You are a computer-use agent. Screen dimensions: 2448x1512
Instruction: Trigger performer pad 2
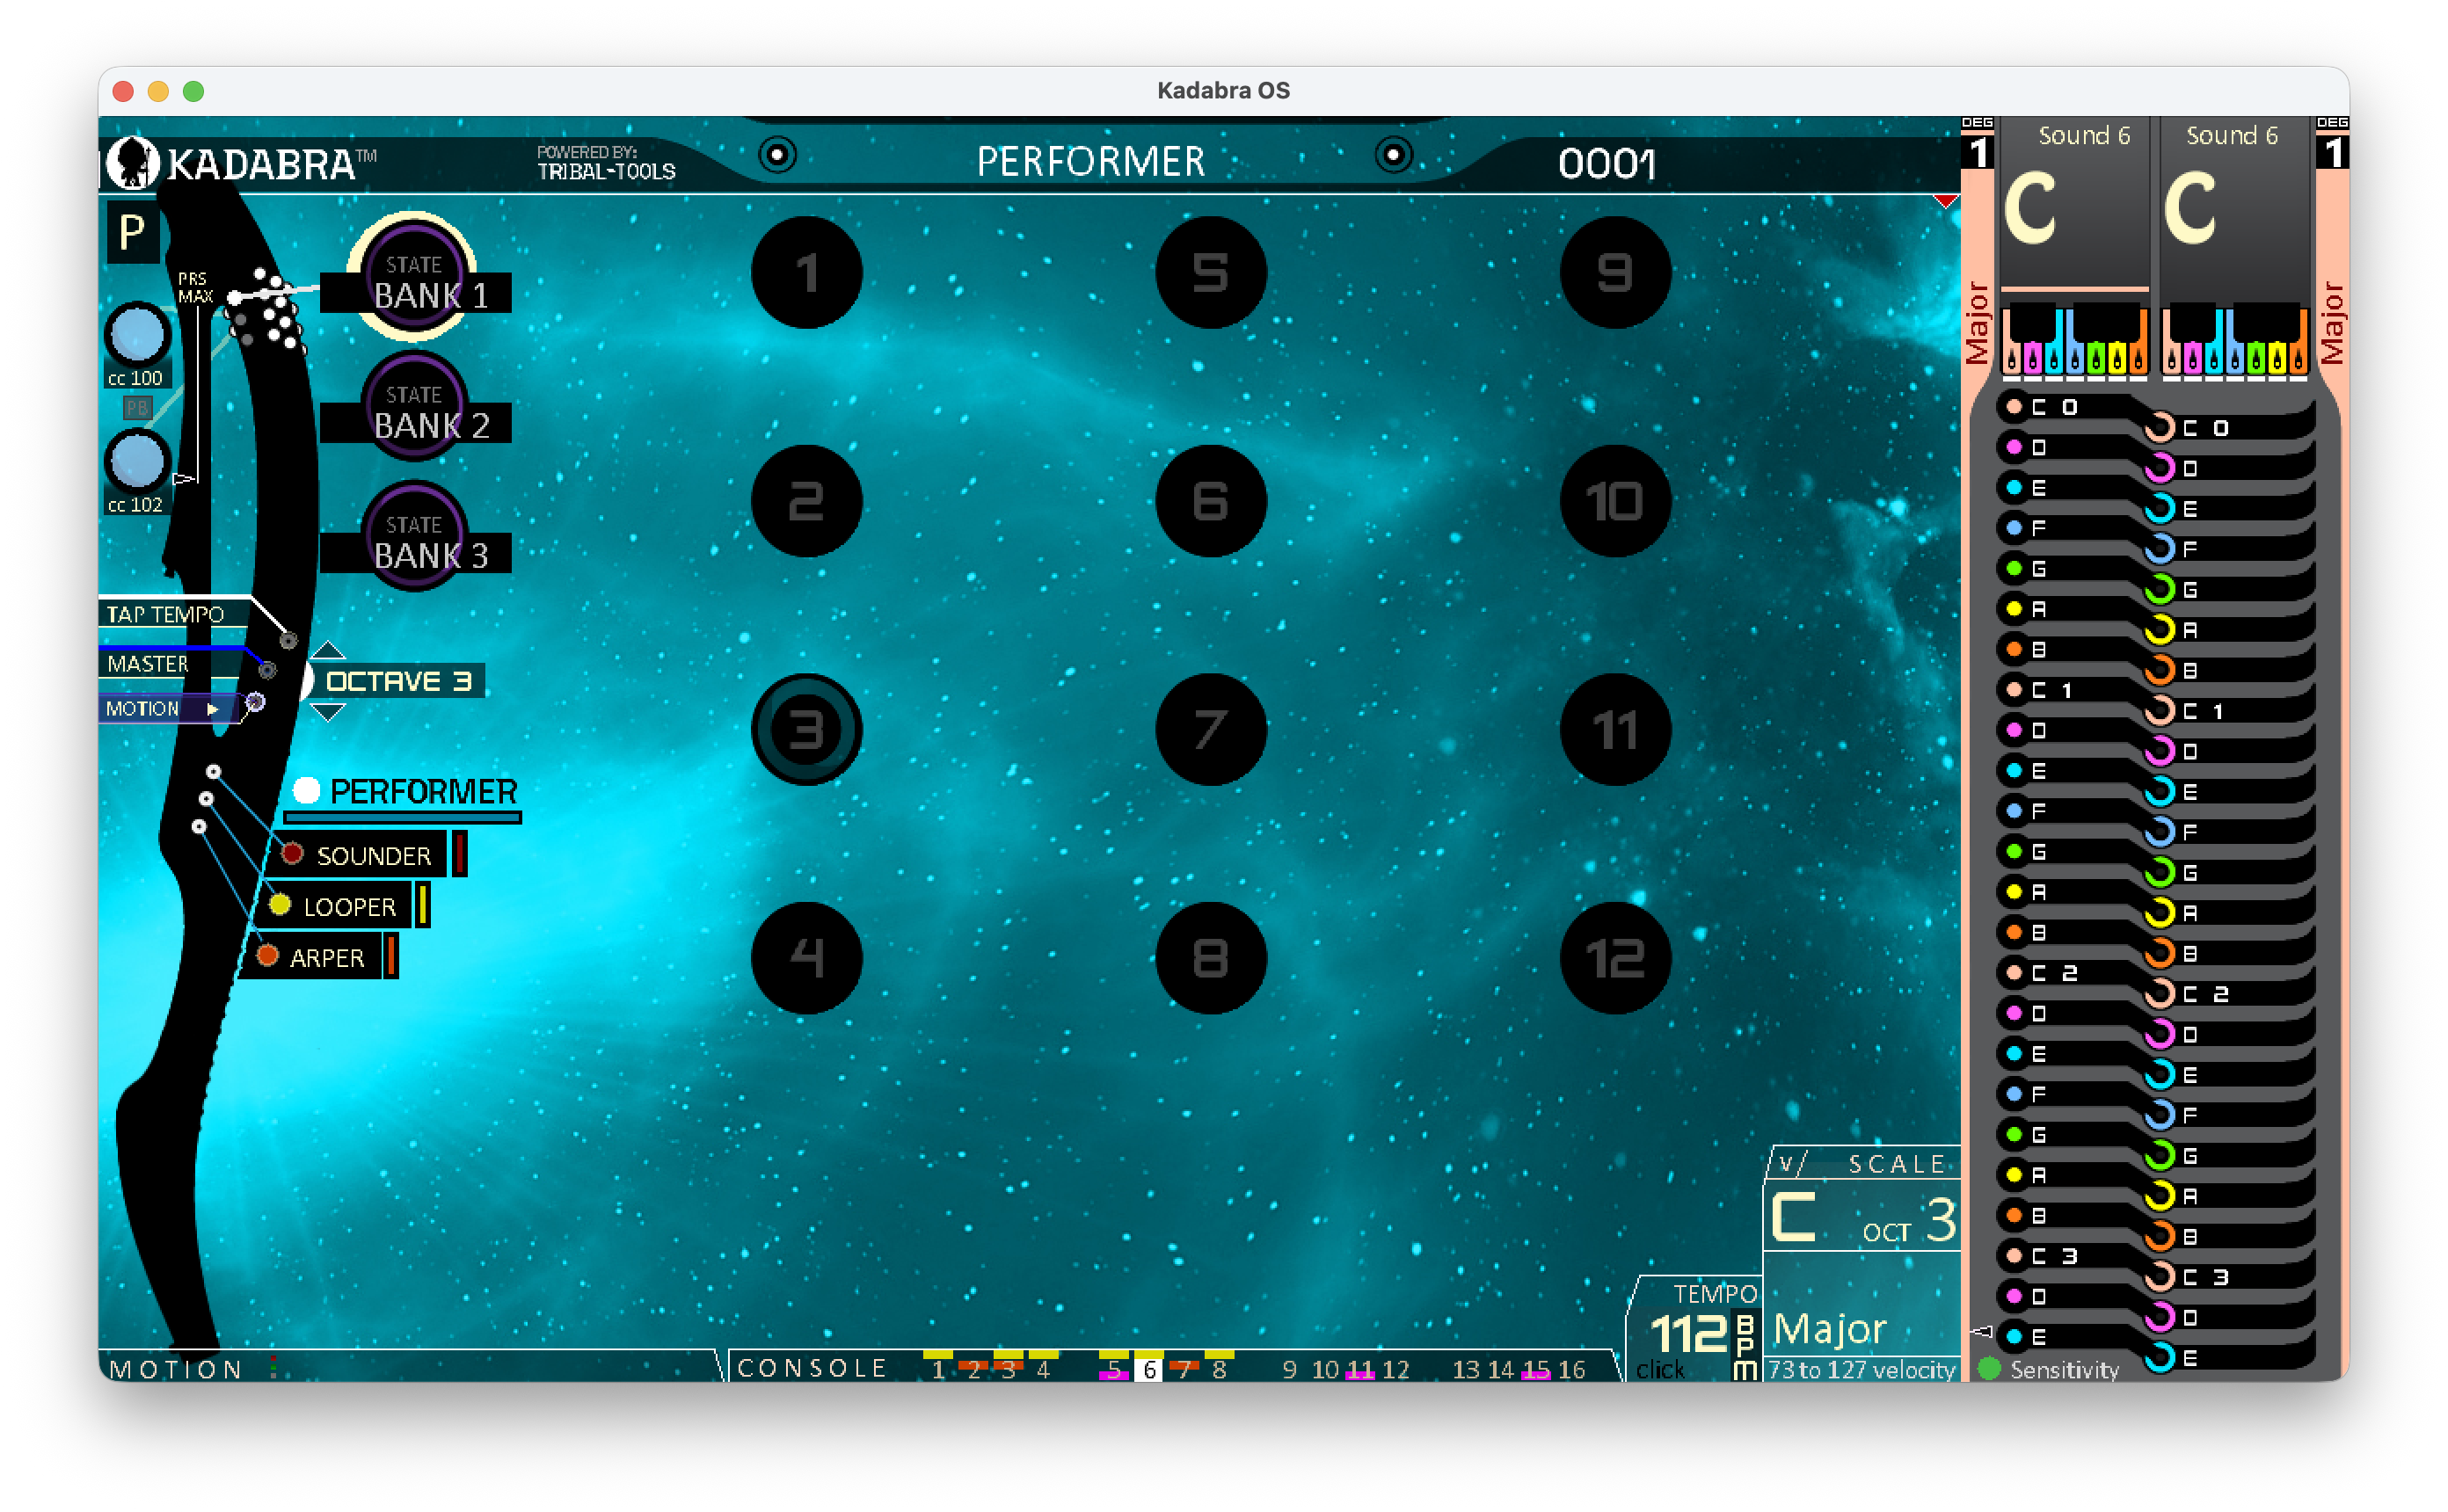[806, 500]
